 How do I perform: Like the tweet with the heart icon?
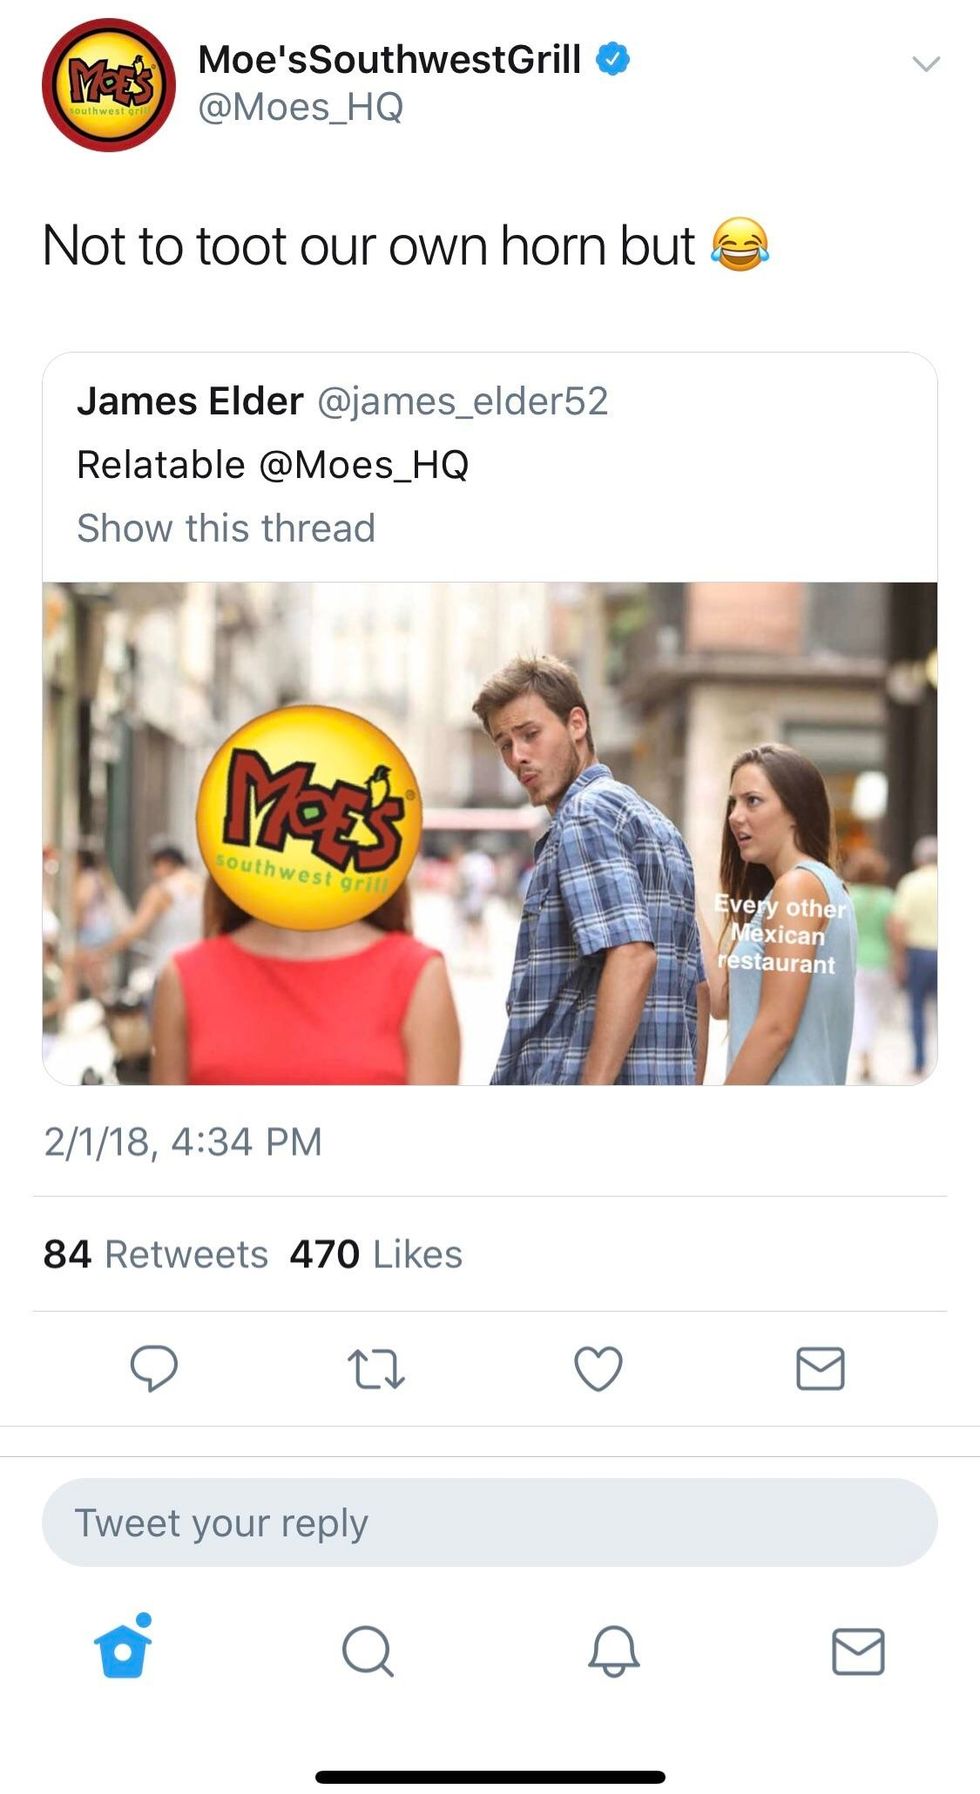coord(598,1369)
